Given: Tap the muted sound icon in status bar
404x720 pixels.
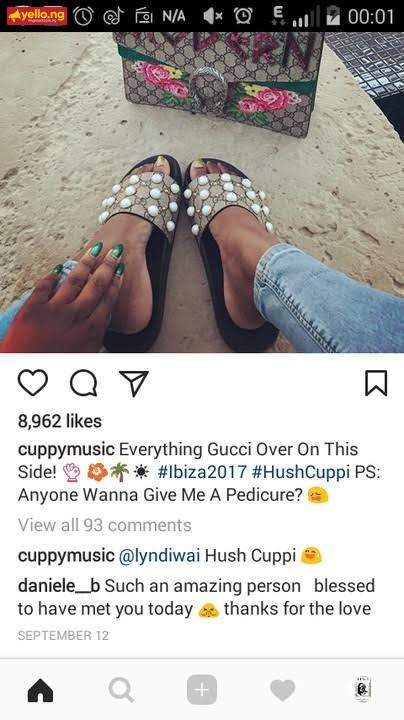Looking at the screenshot, I should click(x=213, y=17).
